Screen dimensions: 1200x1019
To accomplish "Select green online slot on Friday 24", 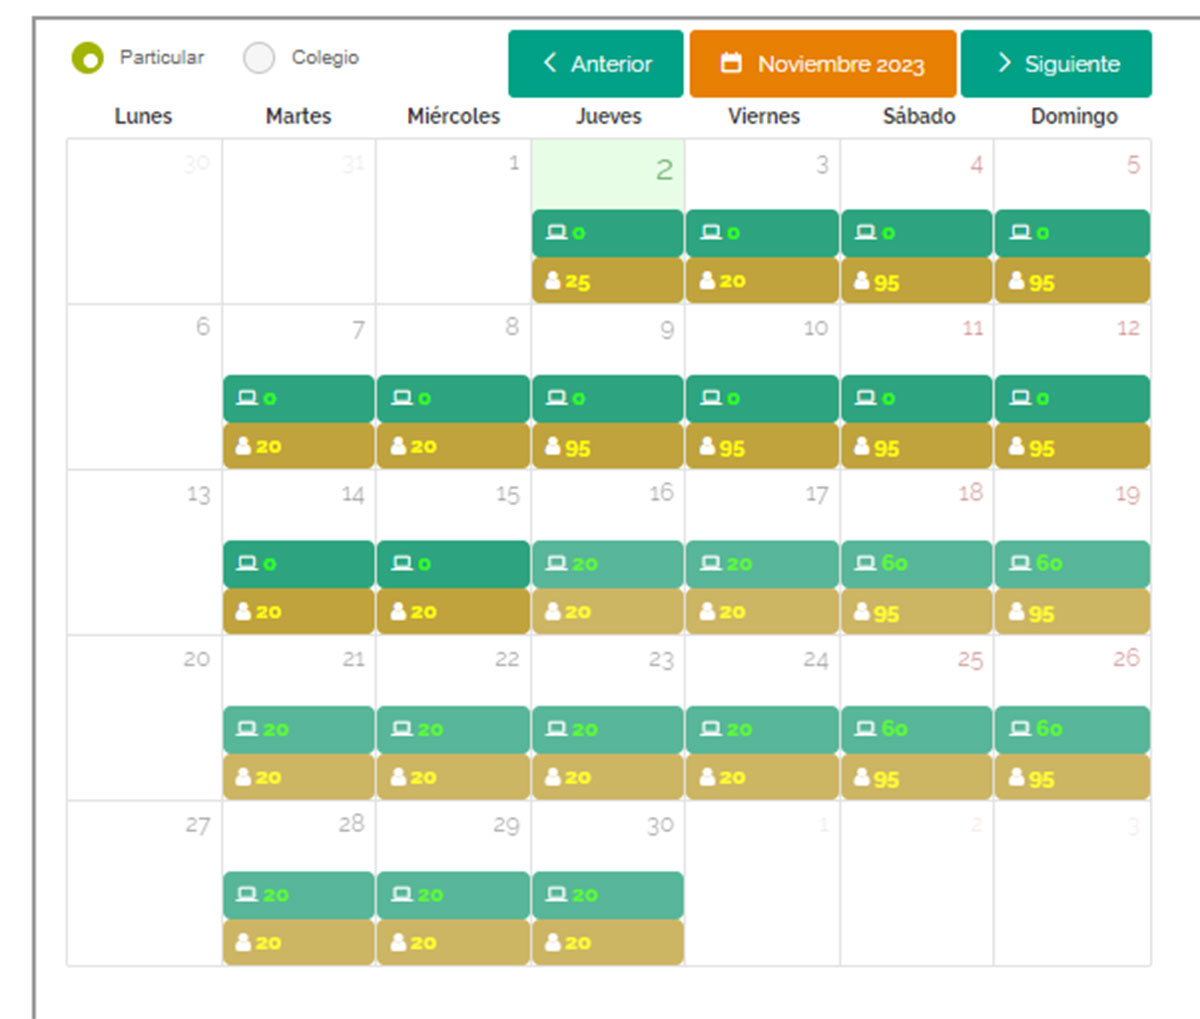I will (x=762, y=729).
